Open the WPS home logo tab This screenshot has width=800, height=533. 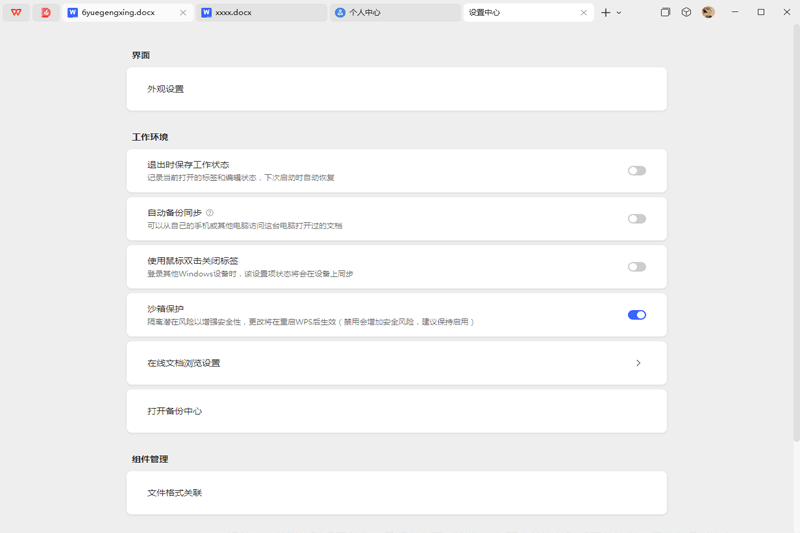(16, 12)
